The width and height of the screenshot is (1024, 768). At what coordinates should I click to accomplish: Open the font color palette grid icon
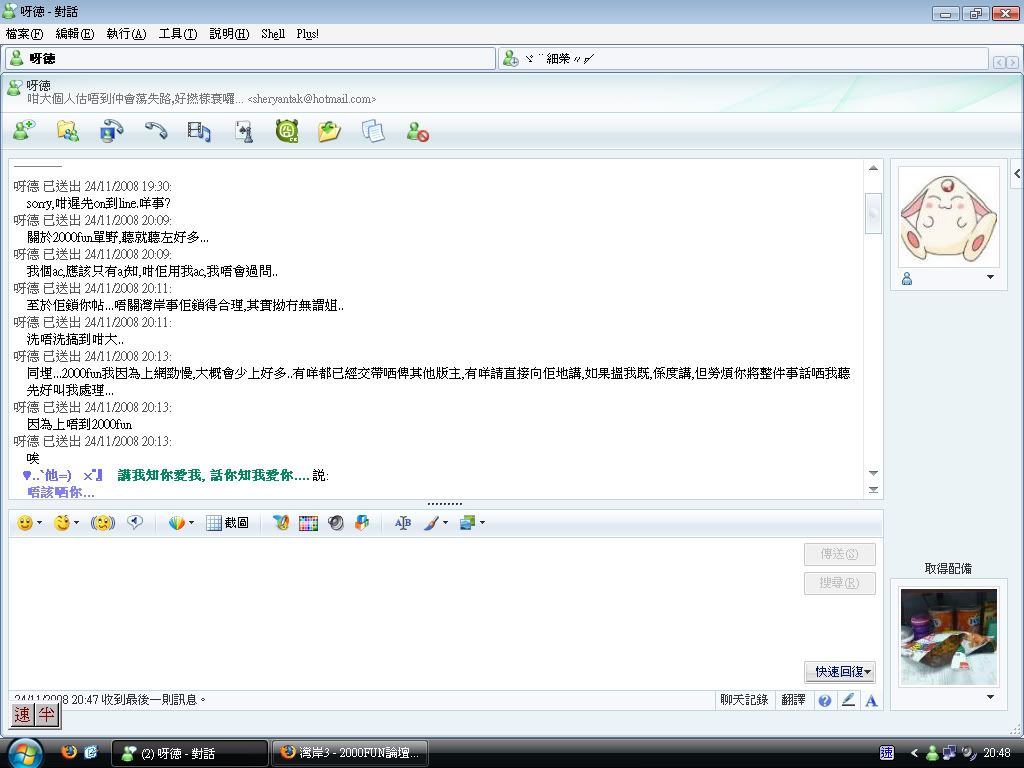308,523
